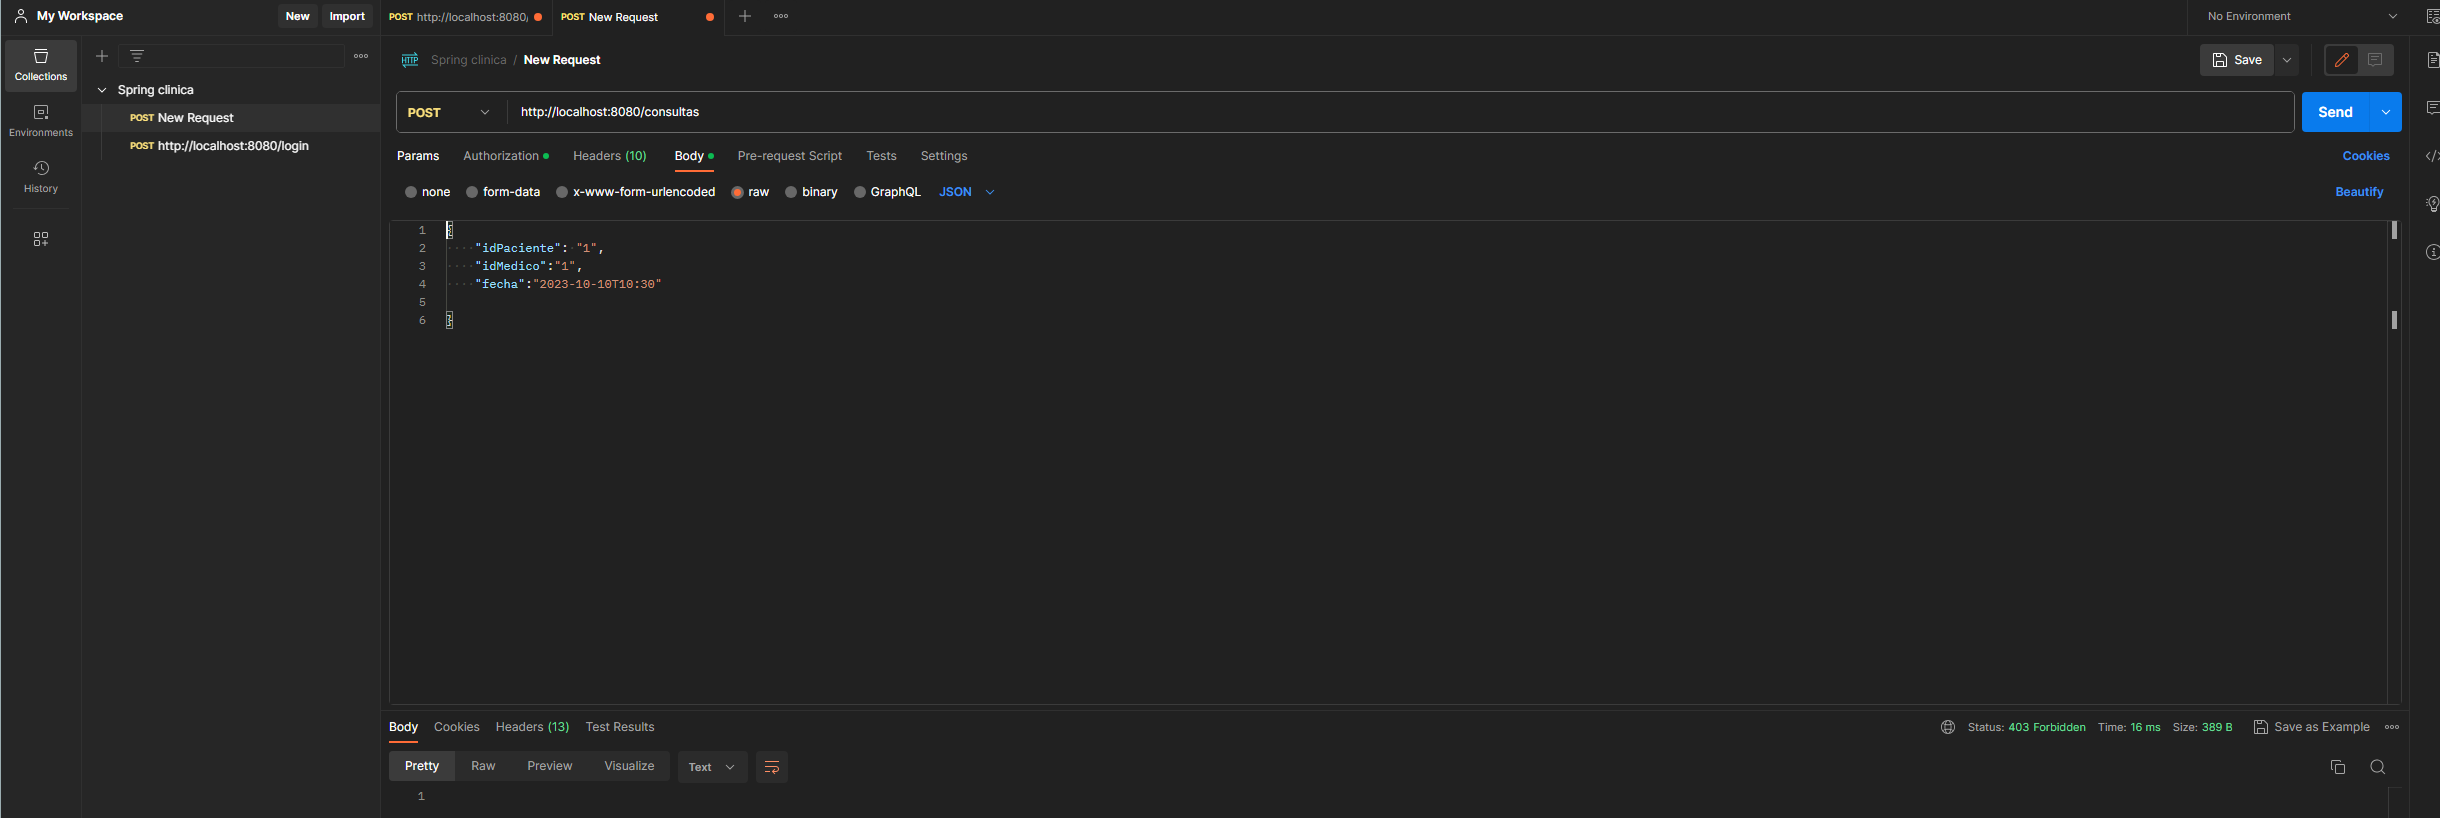Switch response view to Visualize
Image resolution: width=2440 pixels, height=818 pixels.
[x=629, y=766]
